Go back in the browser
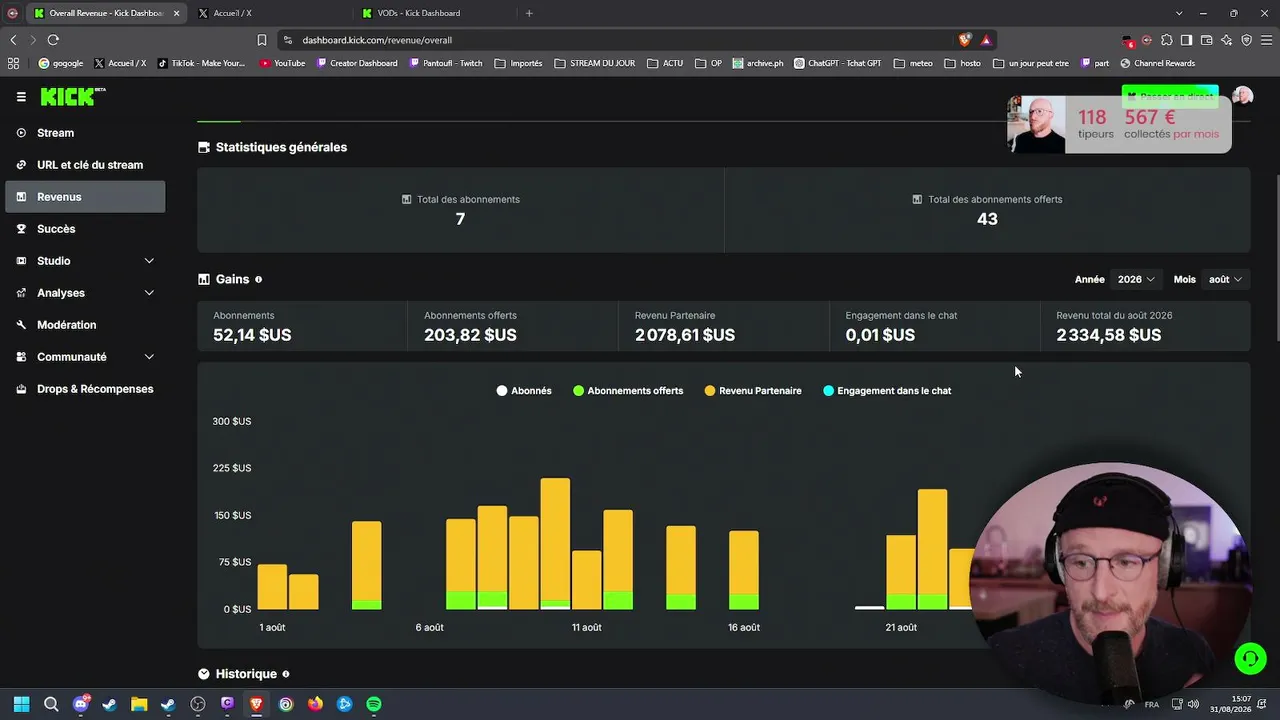 [13, 40]
